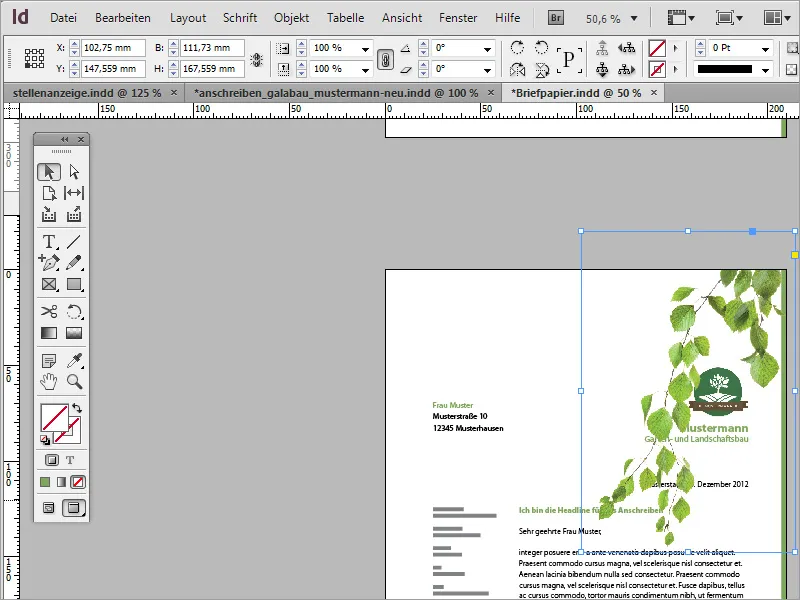The height and width of the screenshot is (600, 800).
Task: Select the Gradient Swatch tool
Action: pos(49,333)
